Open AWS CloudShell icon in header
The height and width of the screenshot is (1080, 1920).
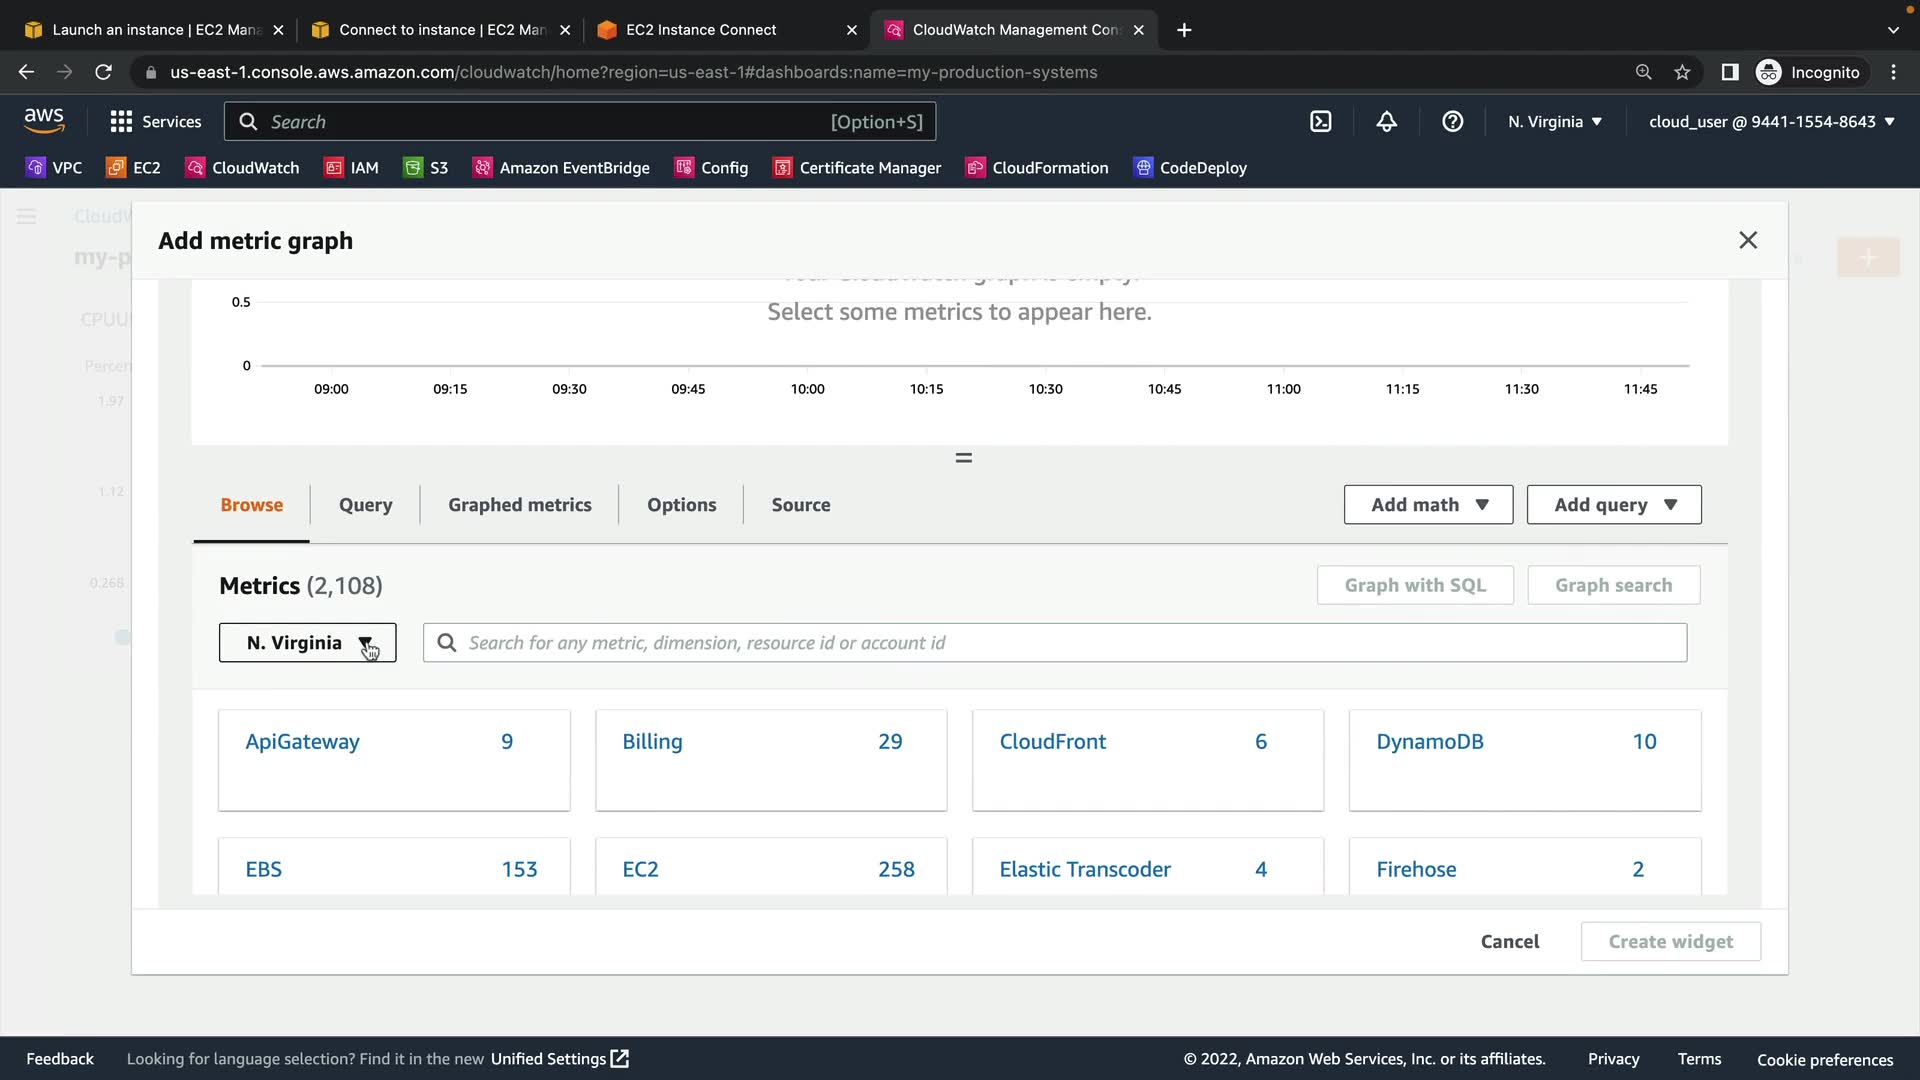tap(1321, 122)
